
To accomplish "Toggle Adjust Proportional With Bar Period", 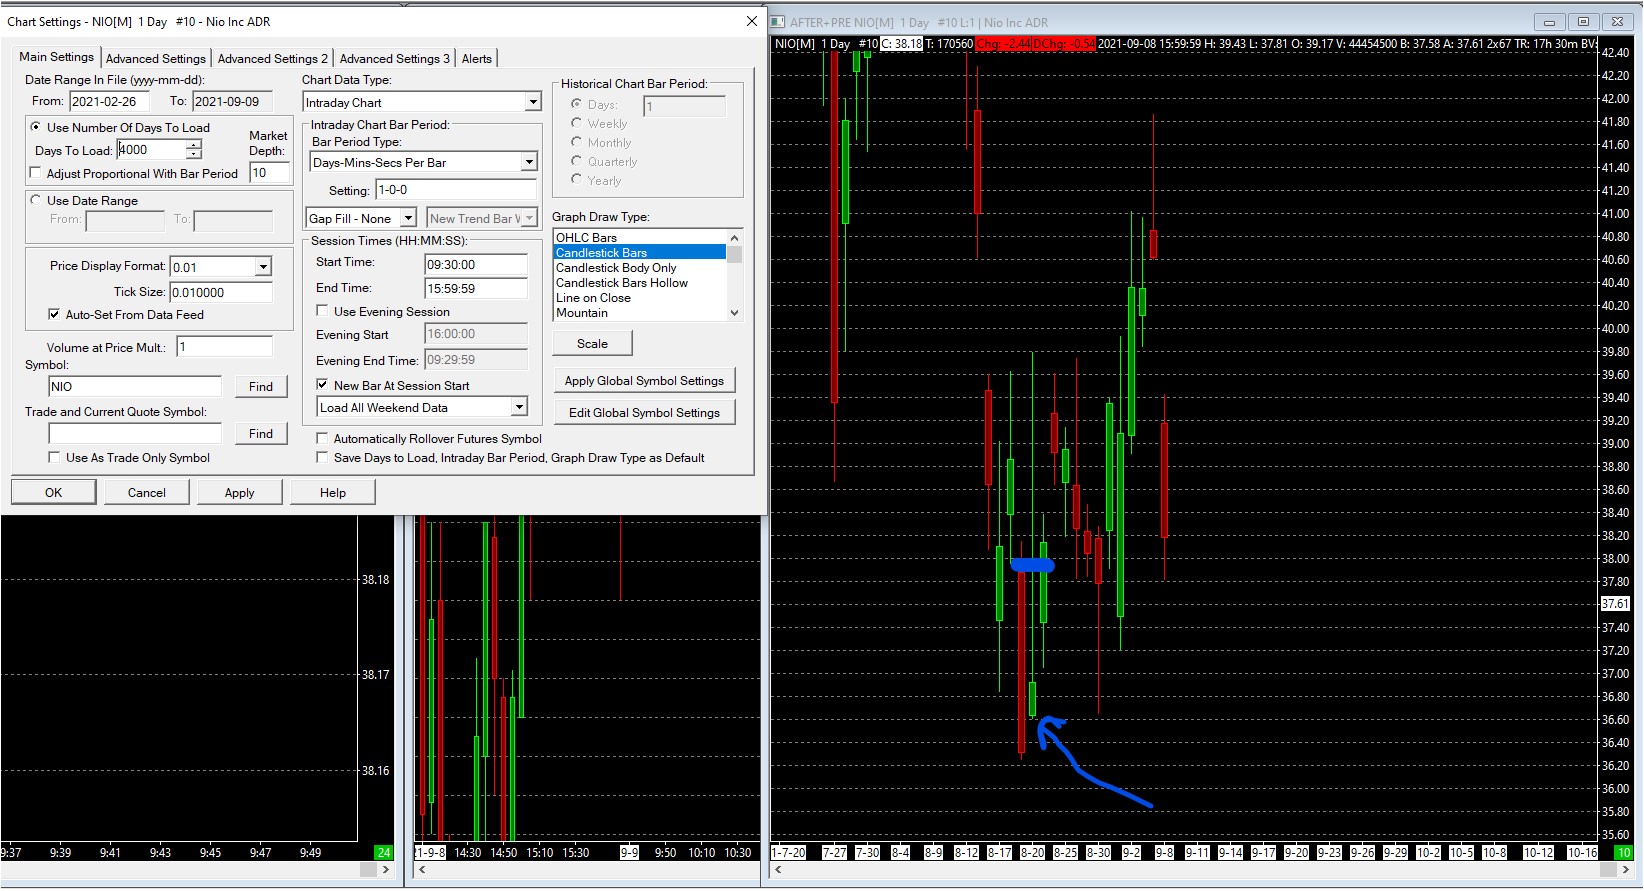I will click(x=36, y=173).
